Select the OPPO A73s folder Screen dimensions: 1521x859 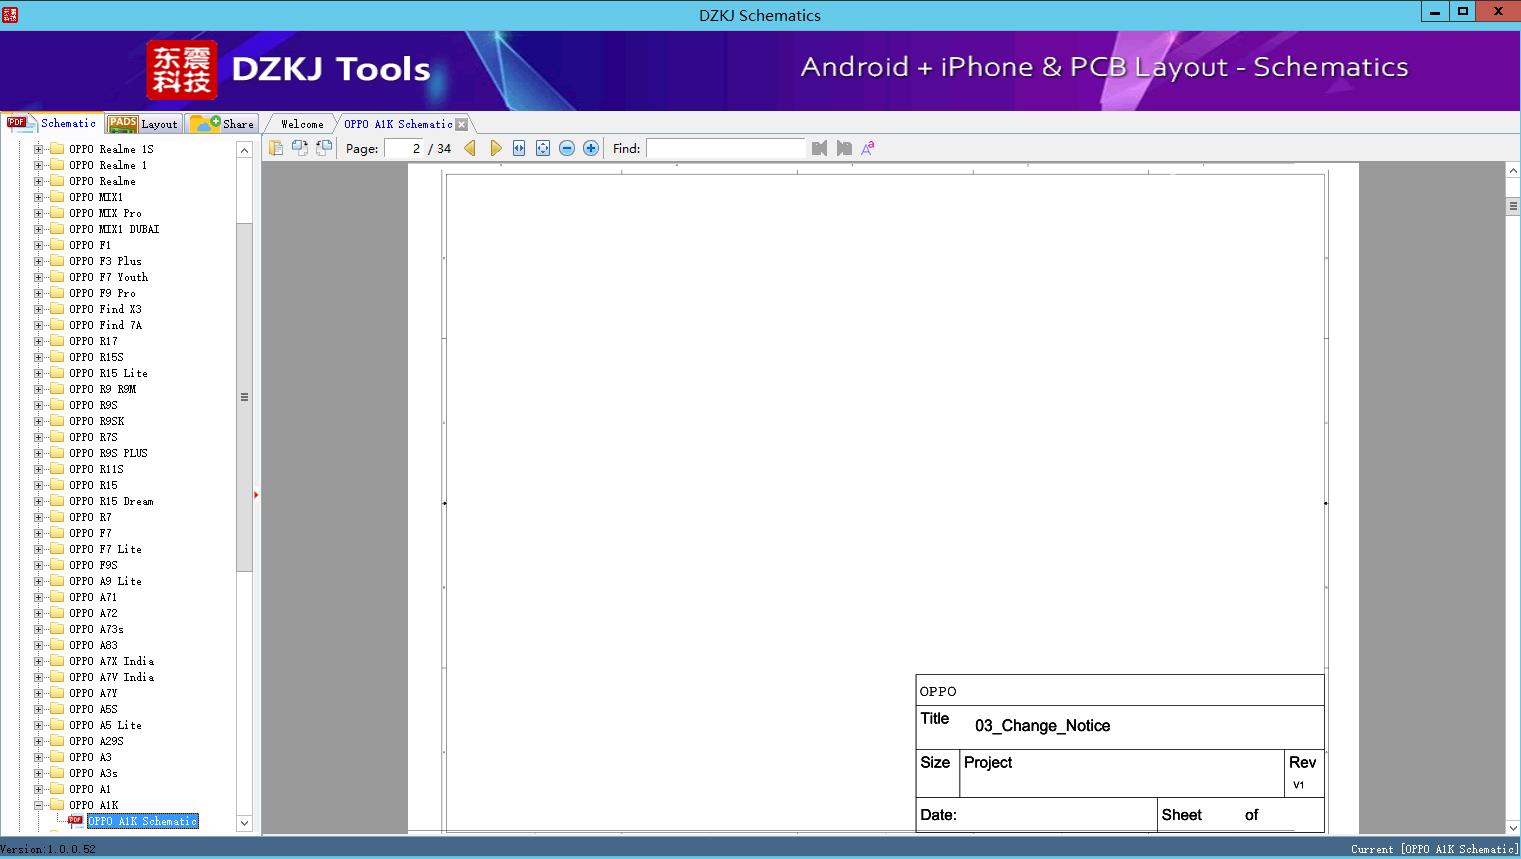96,629
